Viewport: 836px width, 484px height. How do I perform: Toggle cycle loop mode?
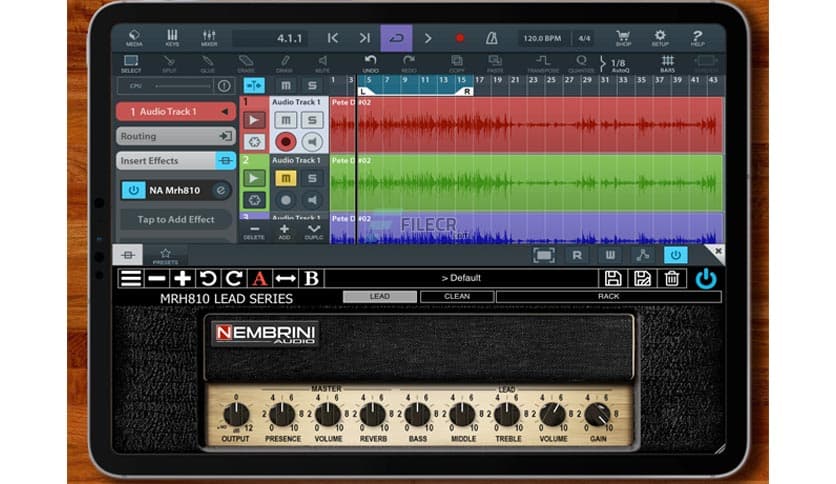coord(396,38)
